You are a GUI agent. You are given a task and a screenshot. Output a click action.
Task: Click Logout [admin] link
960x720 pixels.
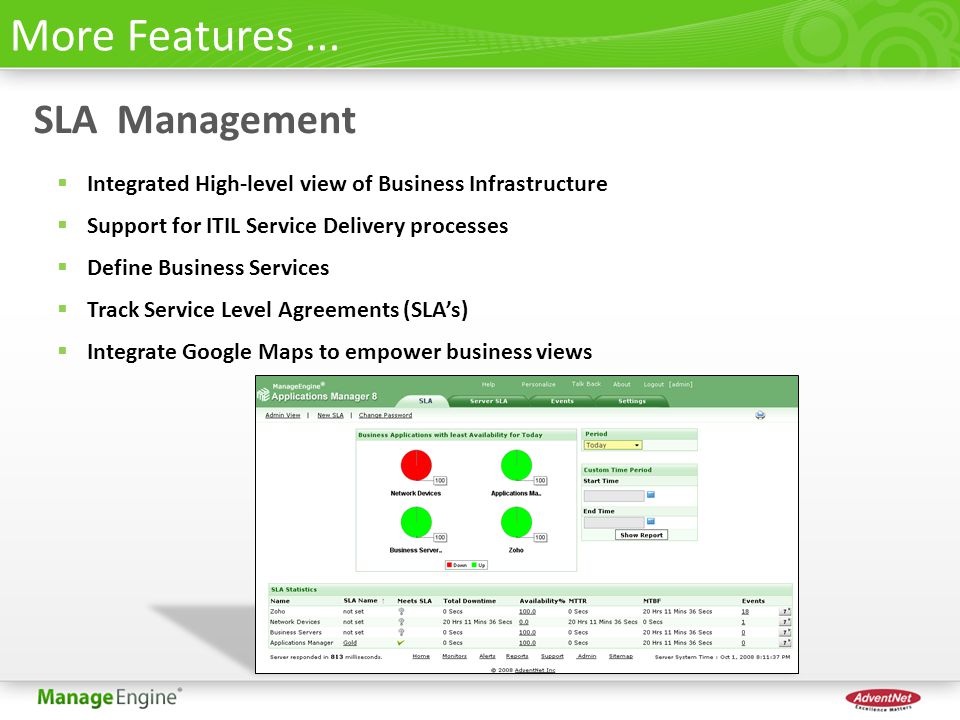[668, 384]
